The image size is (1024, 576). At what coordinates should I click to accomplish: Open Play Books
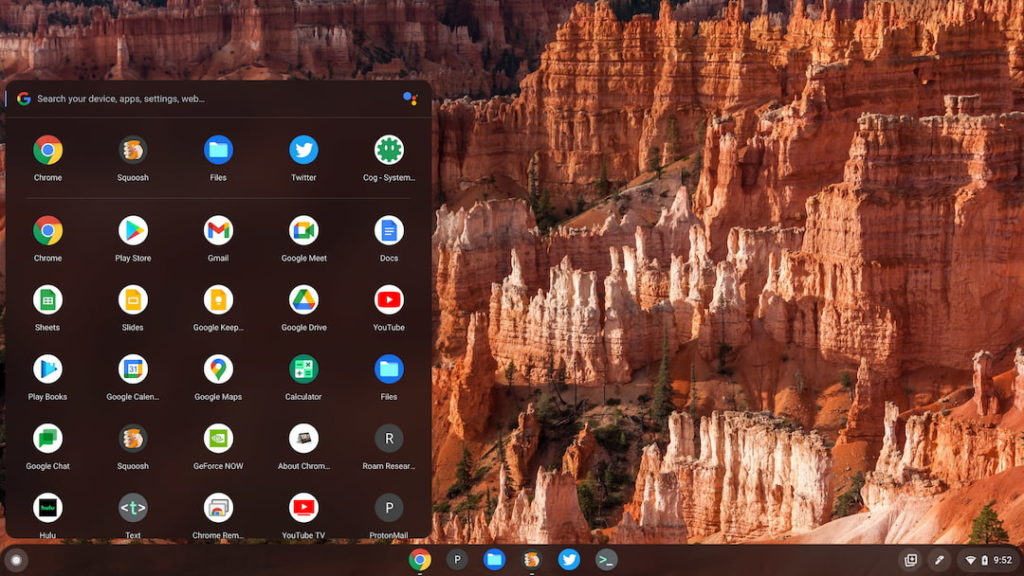coord(48,369)
